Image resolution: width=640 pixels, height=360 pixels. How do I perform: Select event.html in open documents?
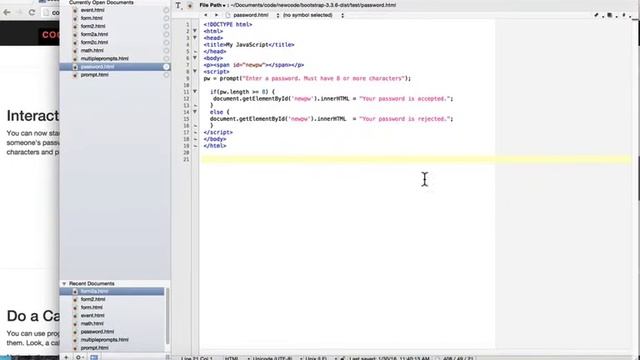[92, 10]
